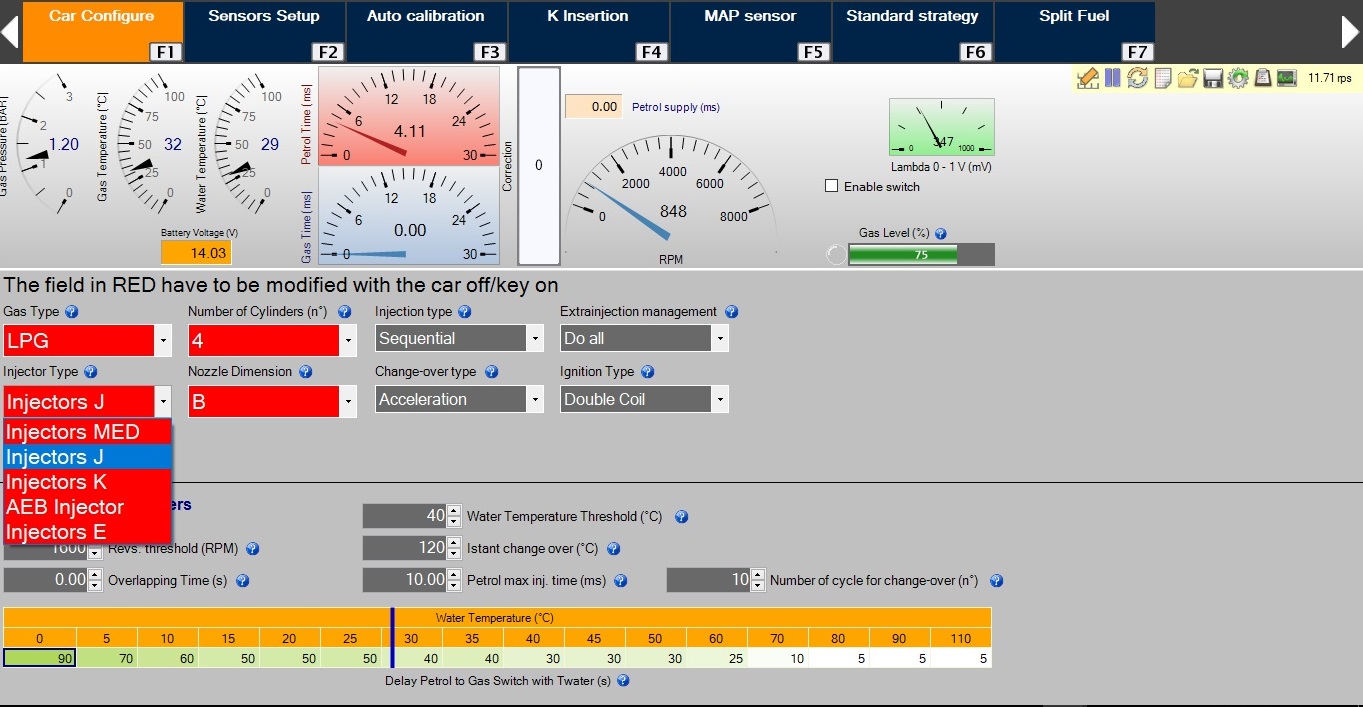Click the right arrow to scroll tabs
Image resolution: width=1363 pixels, height=707 pixels.
[1350, 32]
